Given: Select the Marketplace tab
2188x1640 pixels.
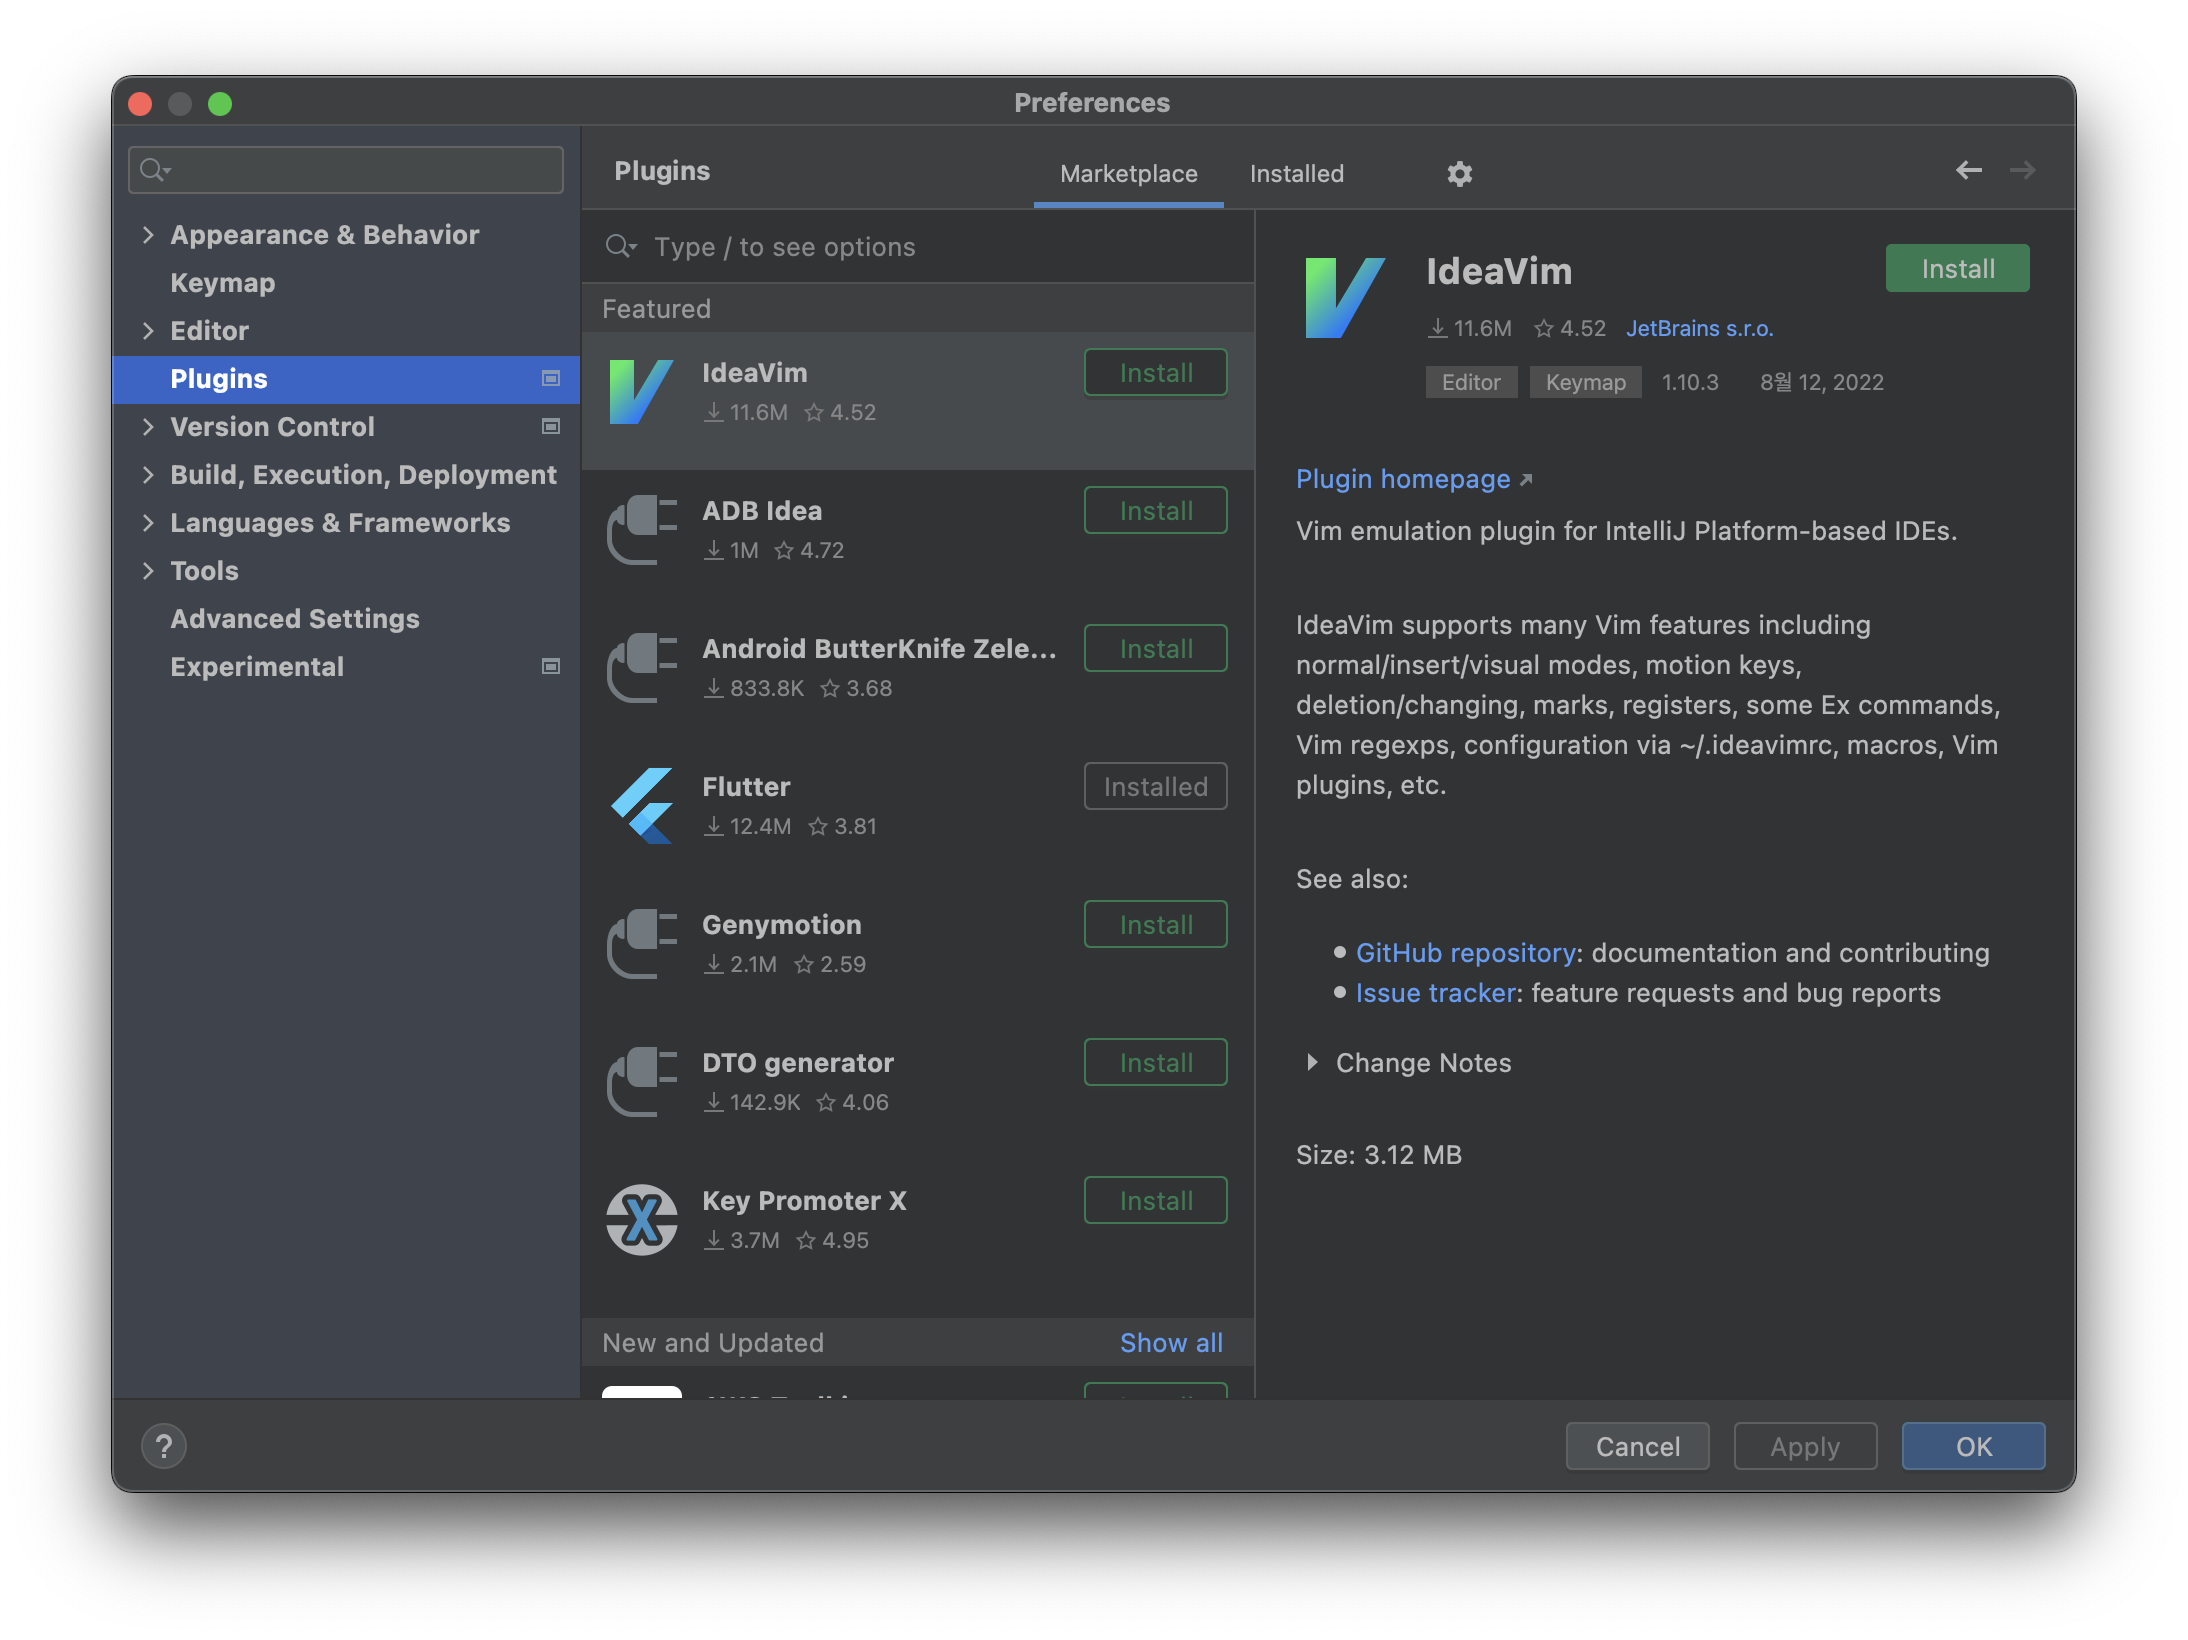Looking at the screenshot, I should pos(1128,174).
